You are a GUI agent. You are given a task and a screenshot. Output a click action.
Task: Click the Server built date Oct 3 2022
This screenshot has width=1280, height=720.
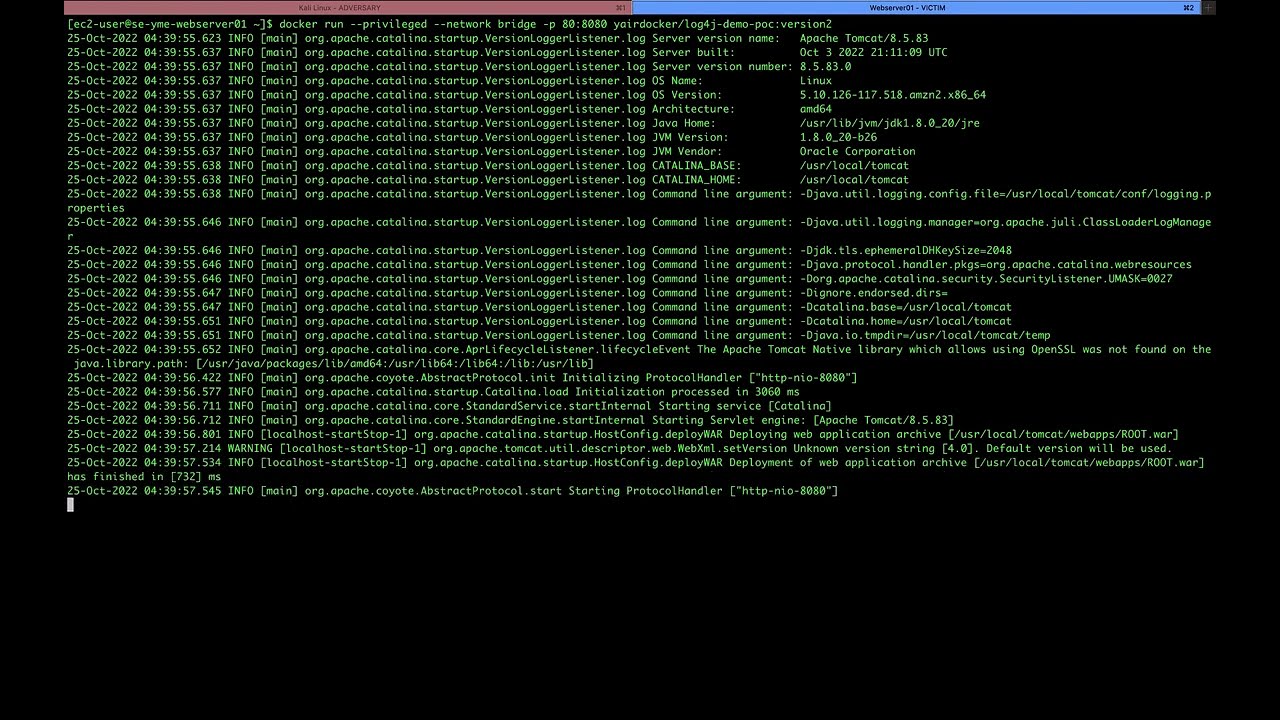(x=874, y=52)
